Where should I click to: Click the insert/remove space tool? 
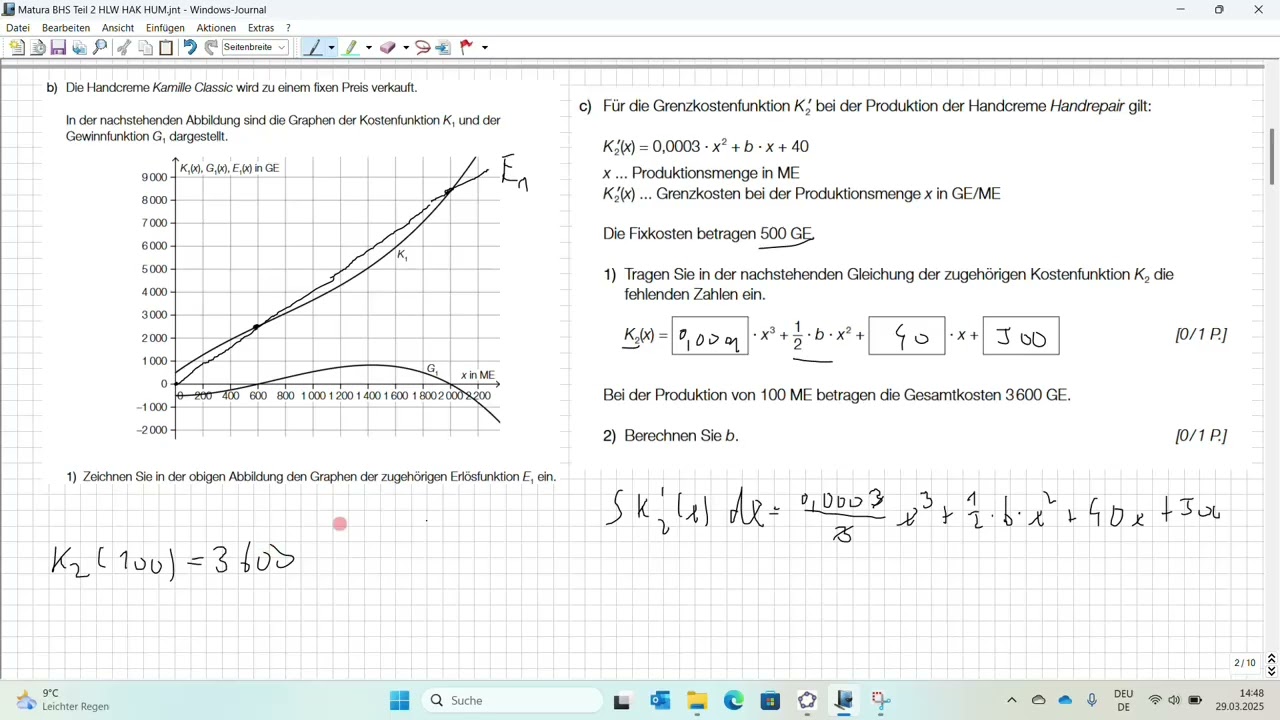(x=443, y=47)
